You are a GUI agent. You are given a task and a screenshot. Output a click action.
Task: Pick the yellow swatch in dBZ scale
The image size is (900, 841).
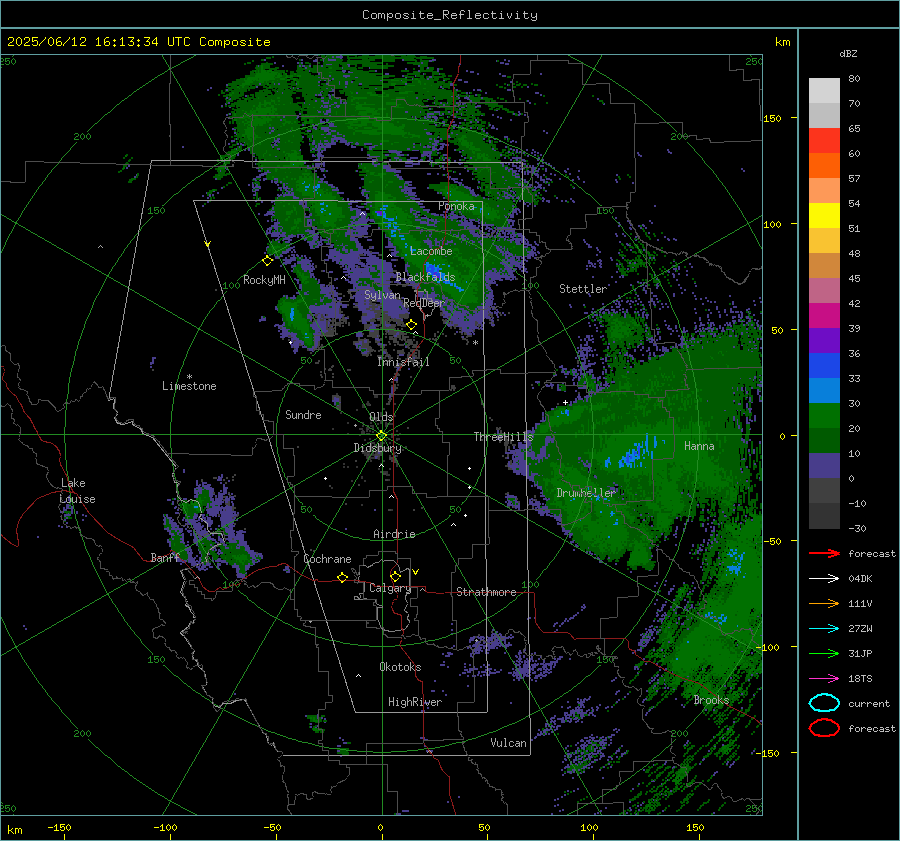click(x=824, y=216)
